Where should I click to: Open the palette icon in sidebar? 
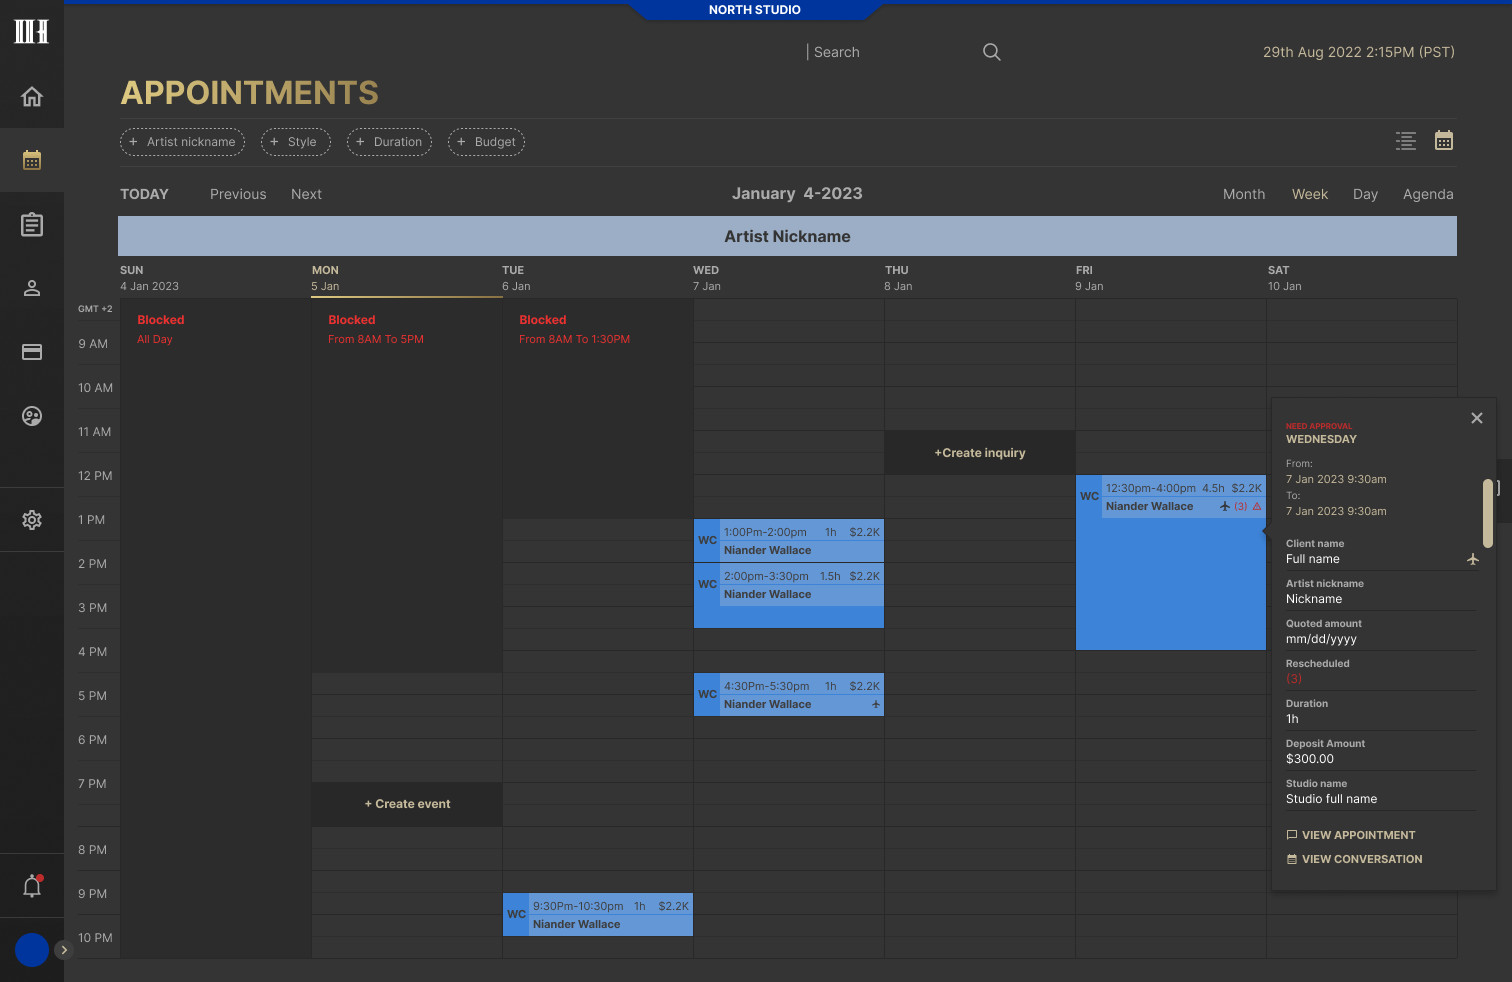pos(32,416)
